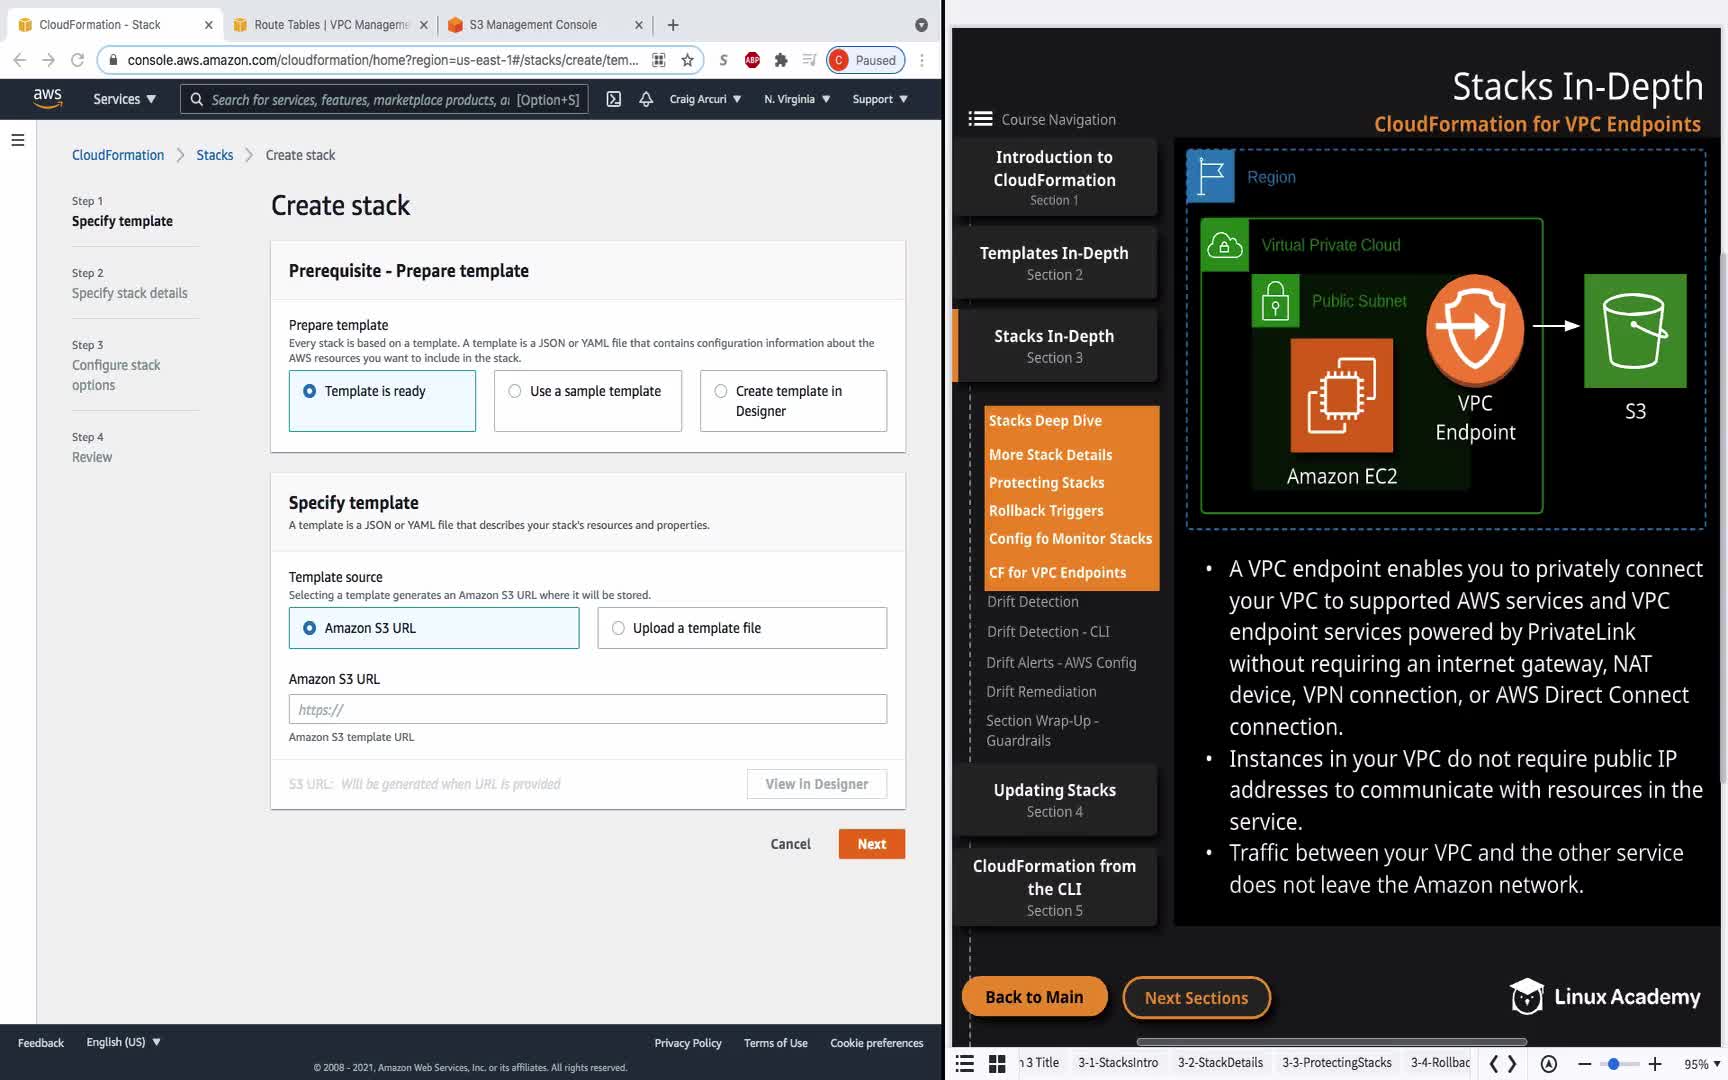Zoom out with the minus button
Viewport: 1728px width, 1080px height.
click(x=1584, y=1063)
